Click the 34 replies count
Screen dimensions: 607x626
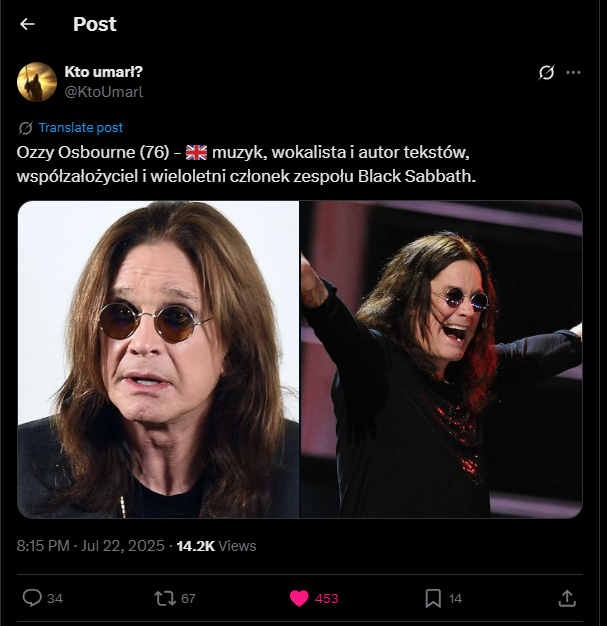pyautogui.click(x=55, y=599)
